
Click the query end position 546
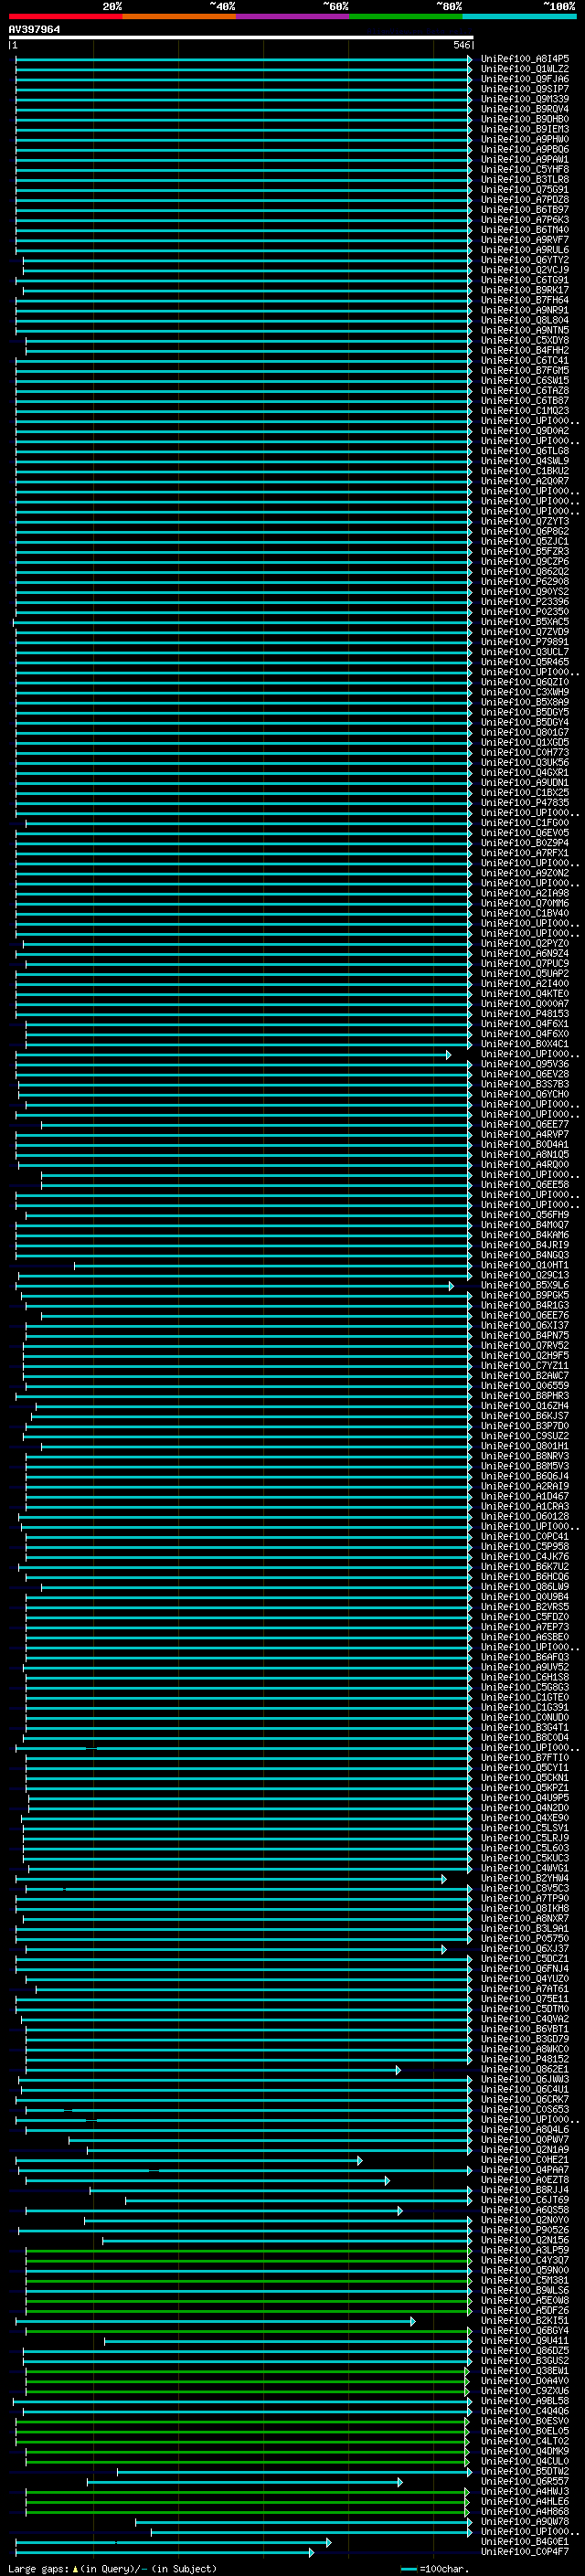[462, 45]
